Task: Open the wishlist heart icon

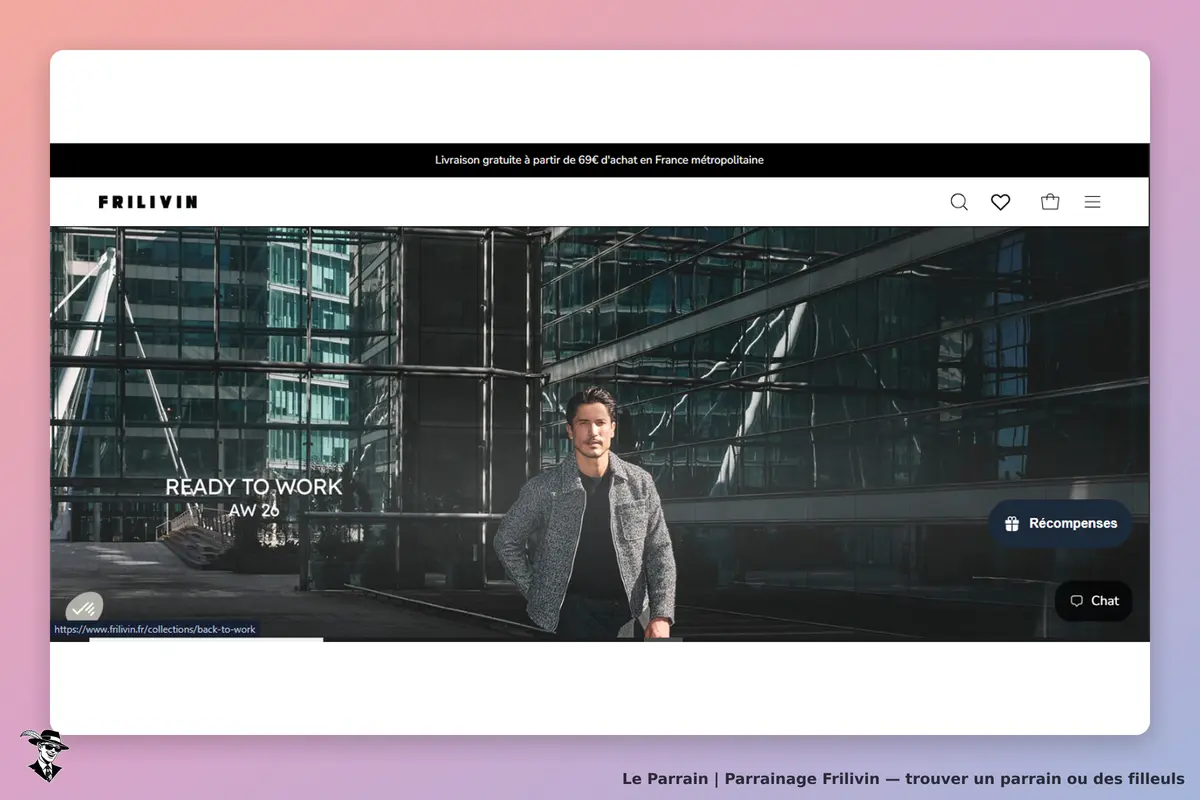Action: pyautogui.click(x=1000, y=202)
